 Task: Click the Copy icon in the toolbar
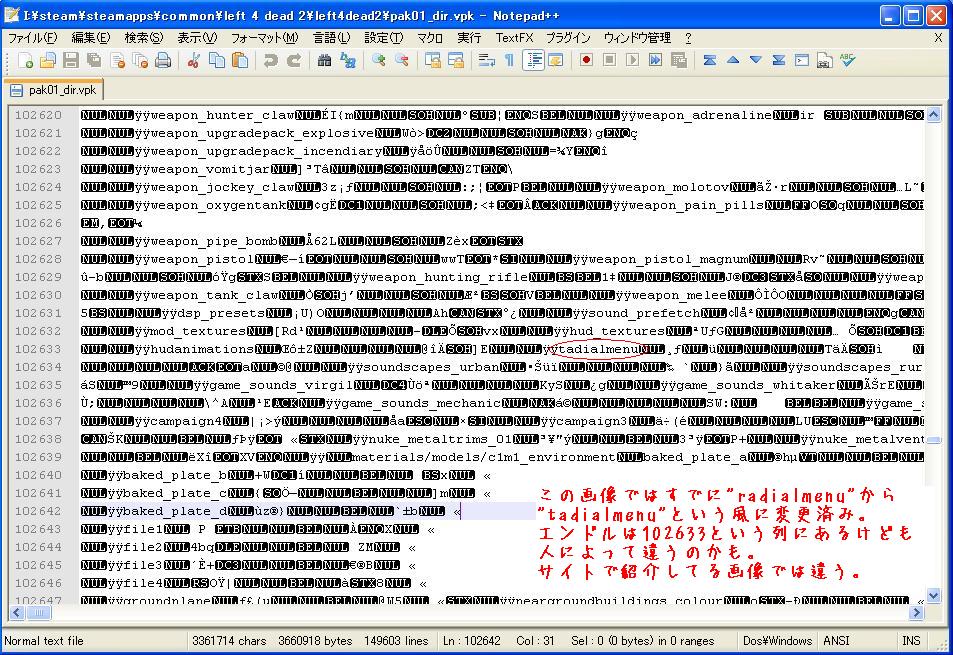[217, 60]
